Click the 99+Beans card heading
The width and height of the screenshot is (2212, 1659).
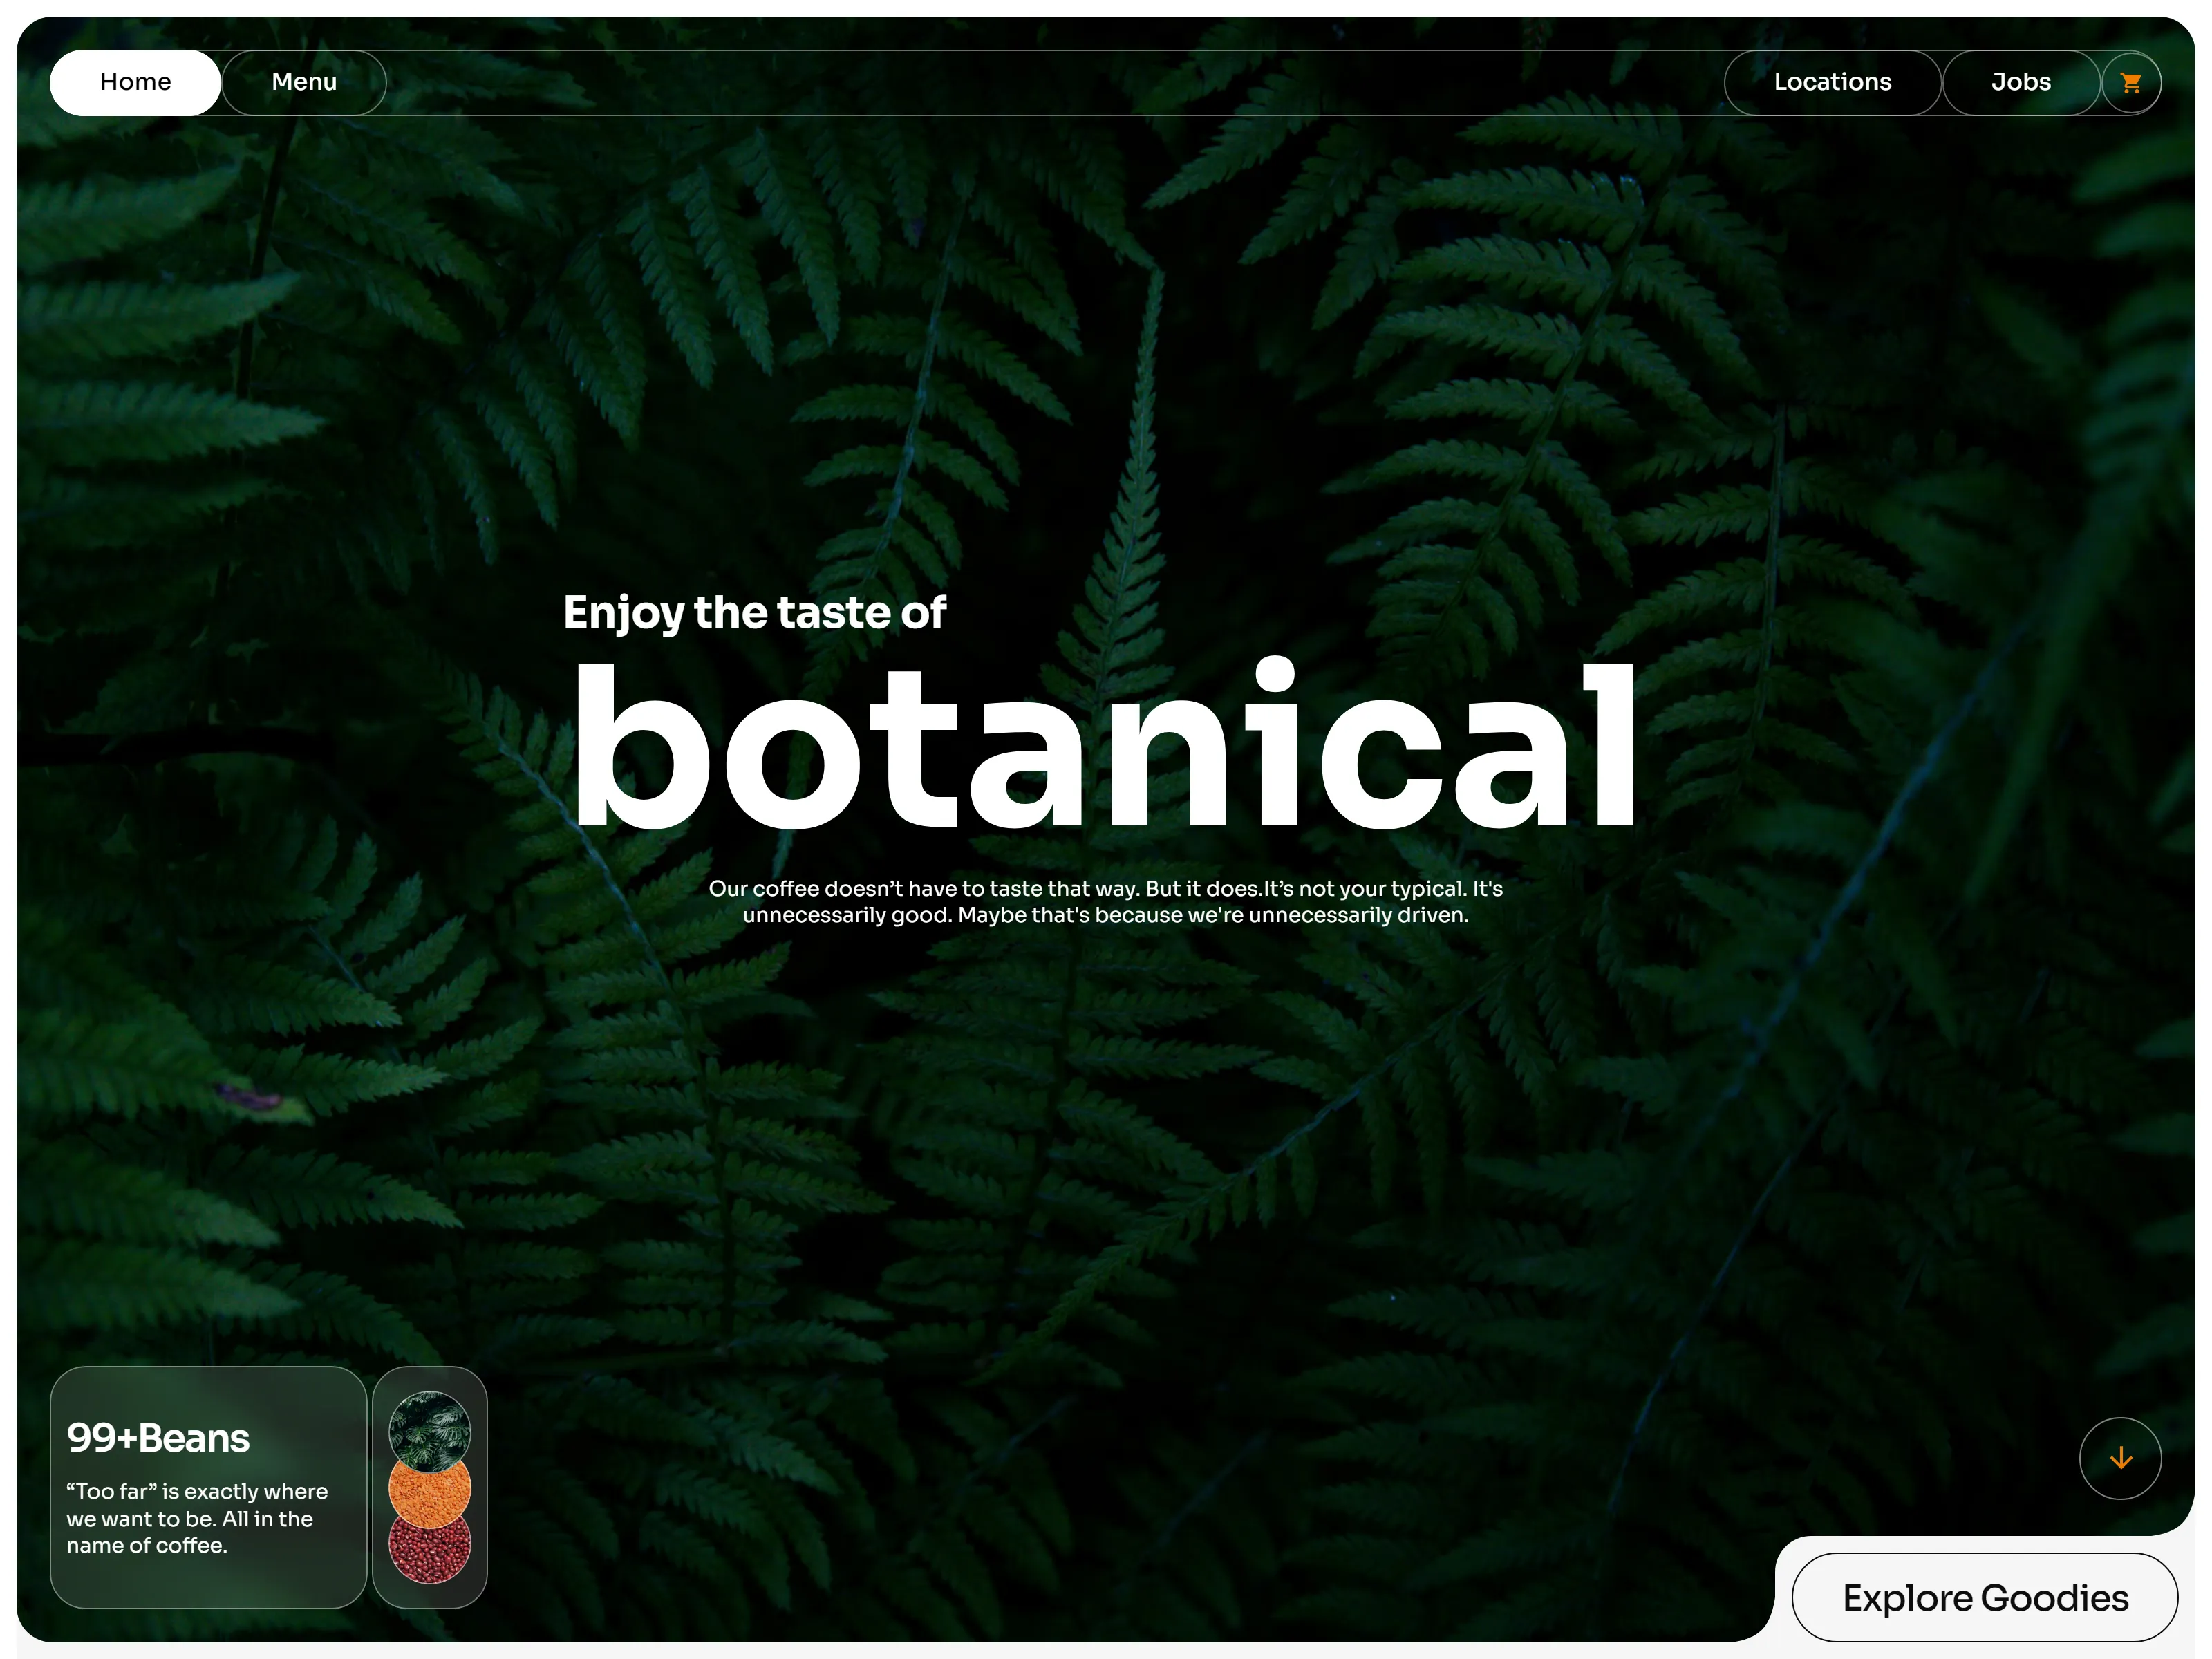158,1438
